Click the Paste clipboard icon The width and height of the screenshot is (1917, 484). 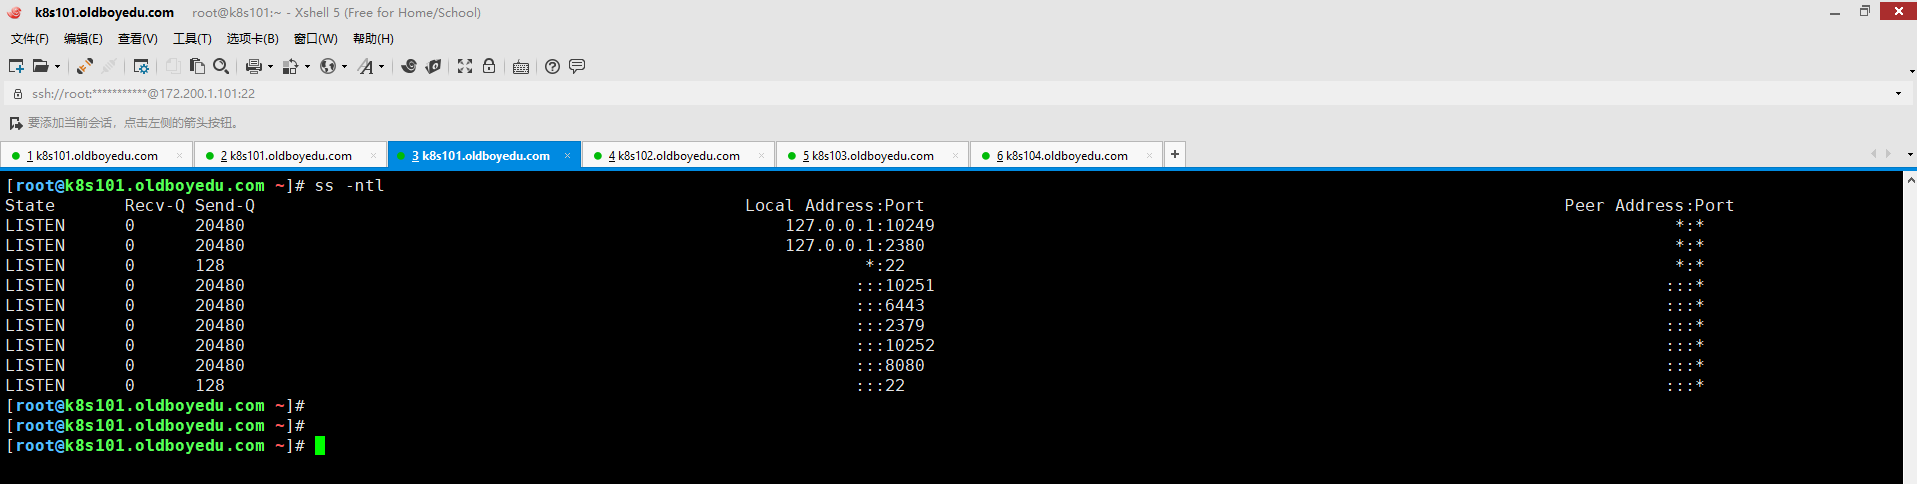point(197,66)
